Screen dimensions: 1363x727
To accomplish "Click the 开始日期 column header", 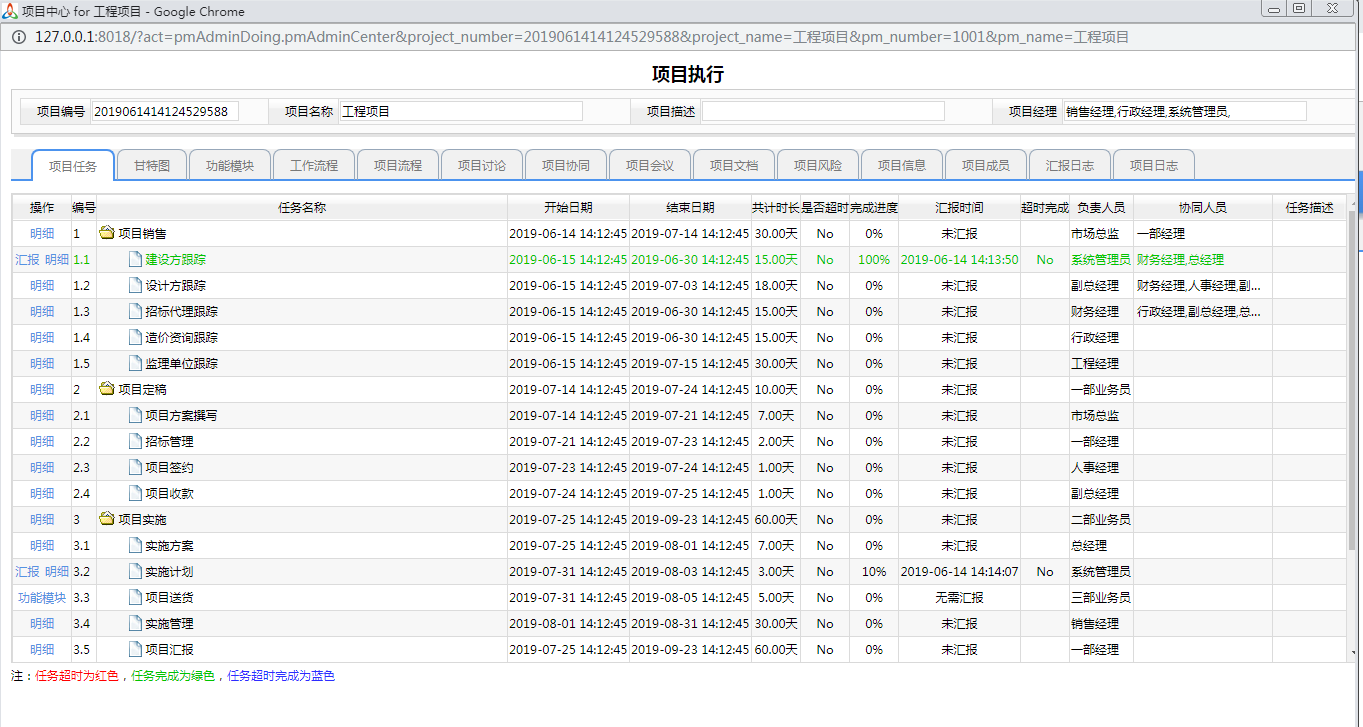I will [x=568, y=208].
